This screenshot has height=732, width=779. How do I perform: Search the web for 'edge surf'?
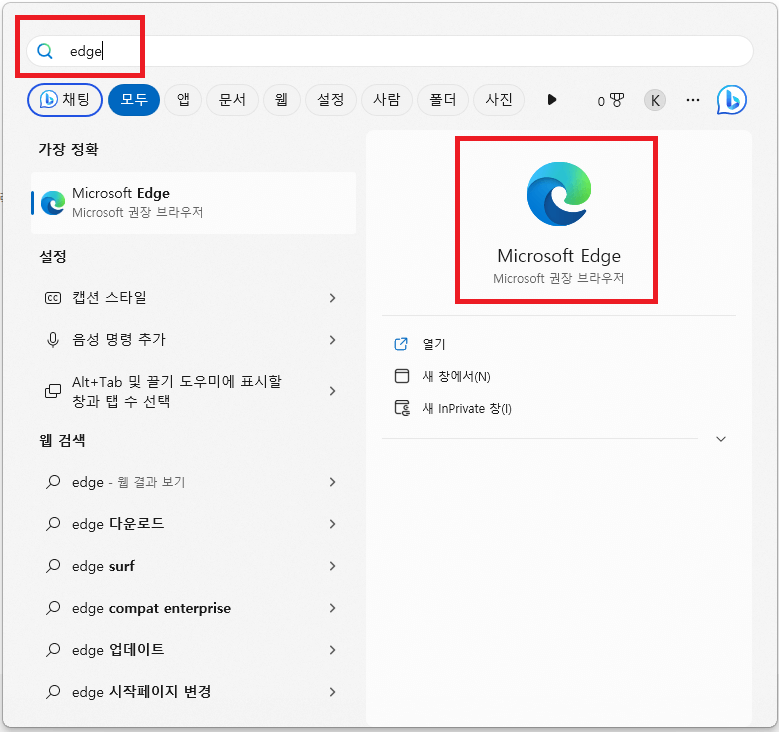point(194,566)
